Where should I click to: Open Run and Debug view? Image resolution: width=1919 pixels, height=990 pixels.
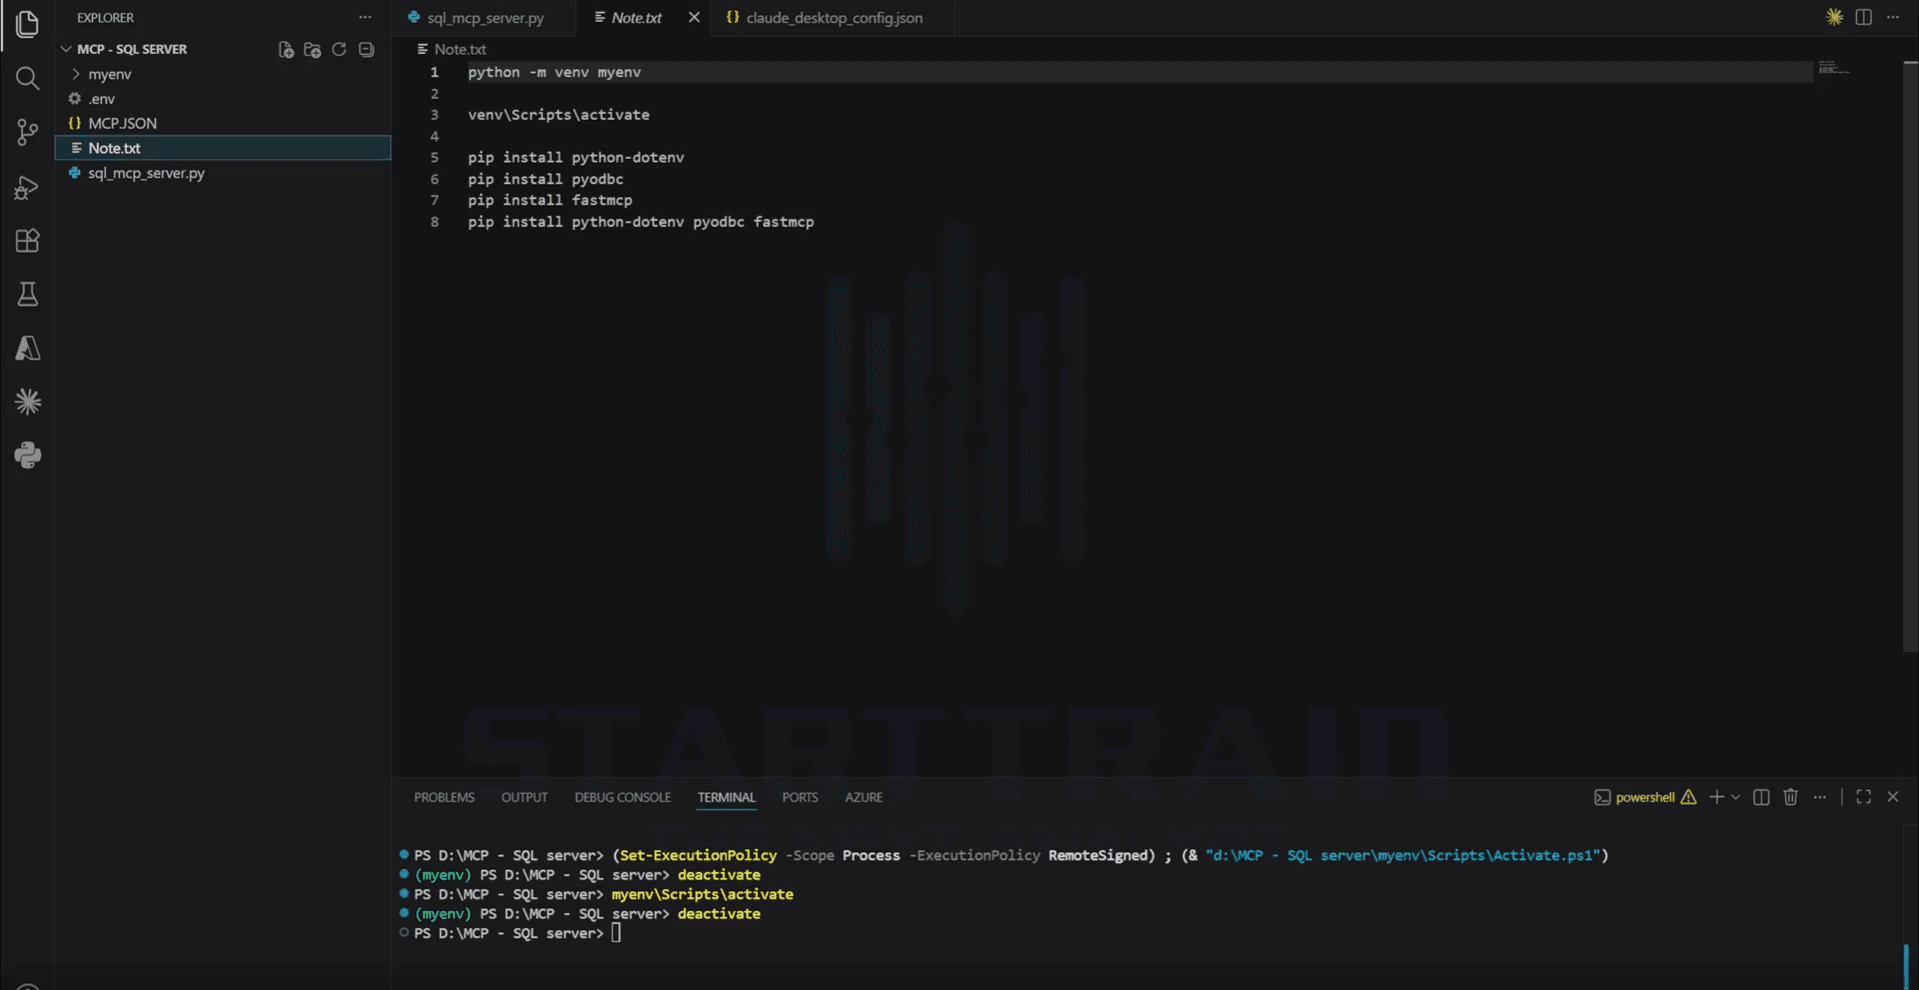click(27, 187)
